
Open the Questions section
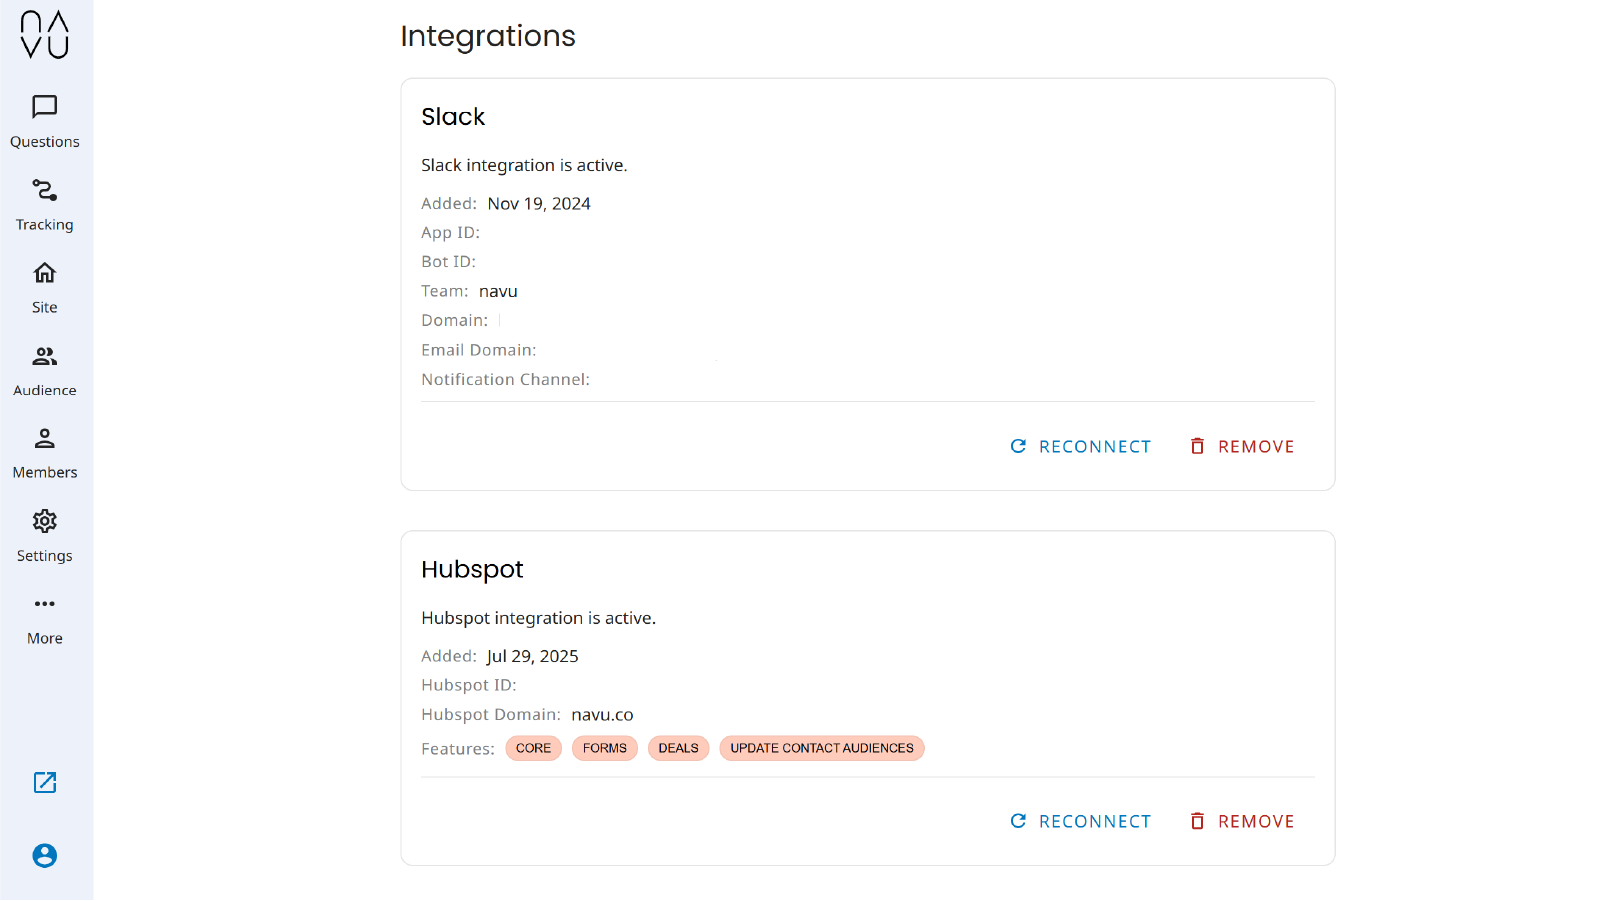(x=45, y=121)
